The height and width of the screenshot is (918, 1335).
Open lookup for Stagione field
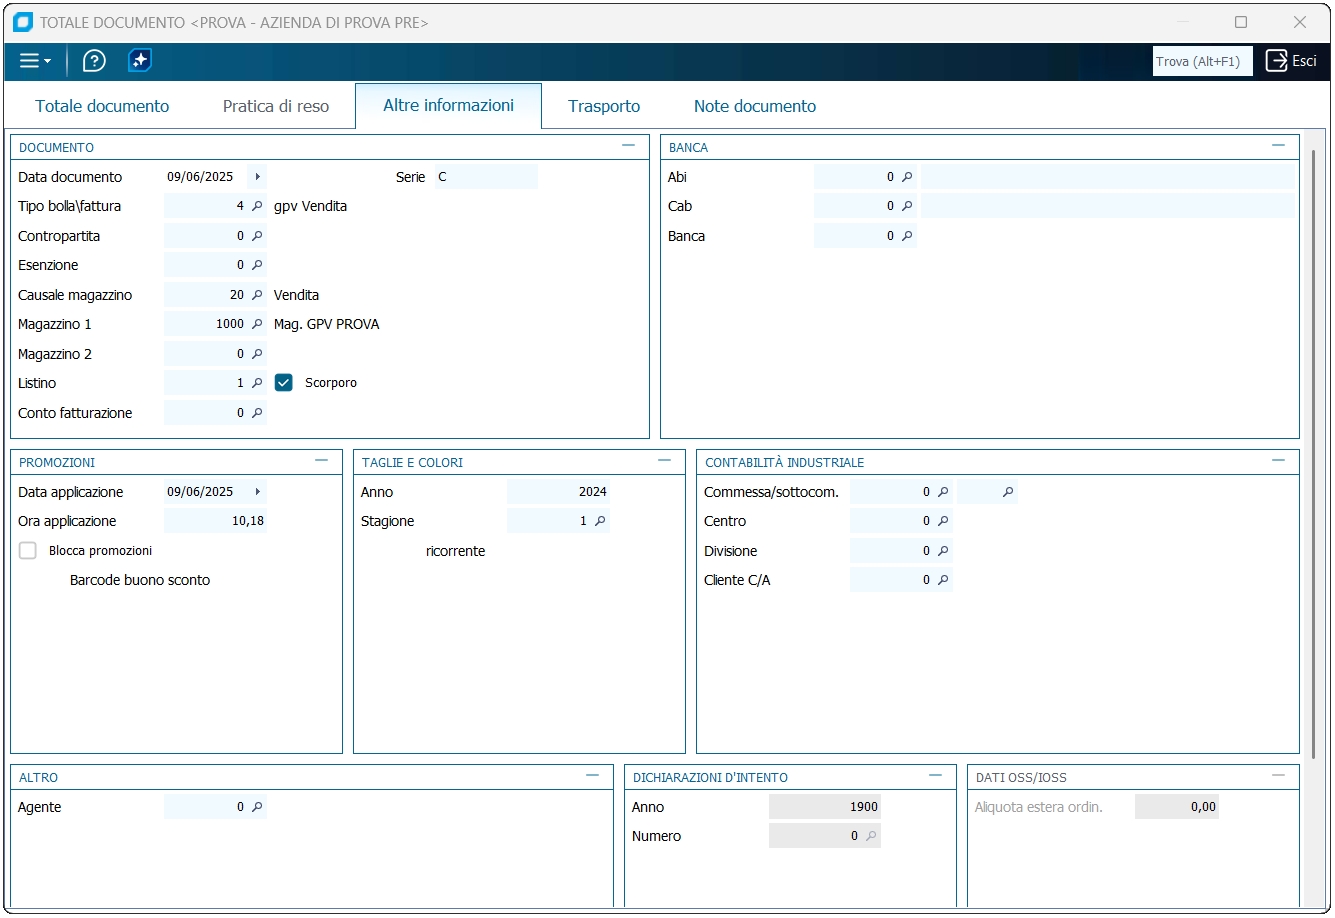pos(600,521)
